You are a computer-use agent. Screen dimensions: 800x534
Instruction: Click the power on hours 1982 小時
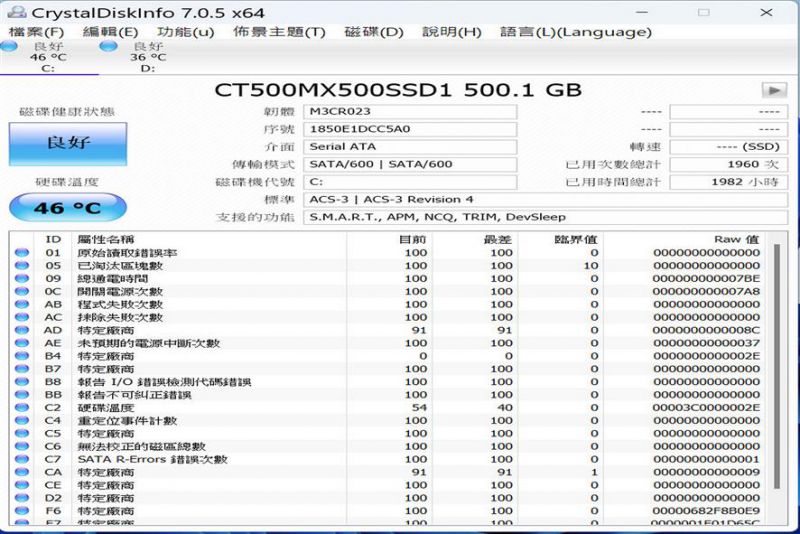(729, 182)
